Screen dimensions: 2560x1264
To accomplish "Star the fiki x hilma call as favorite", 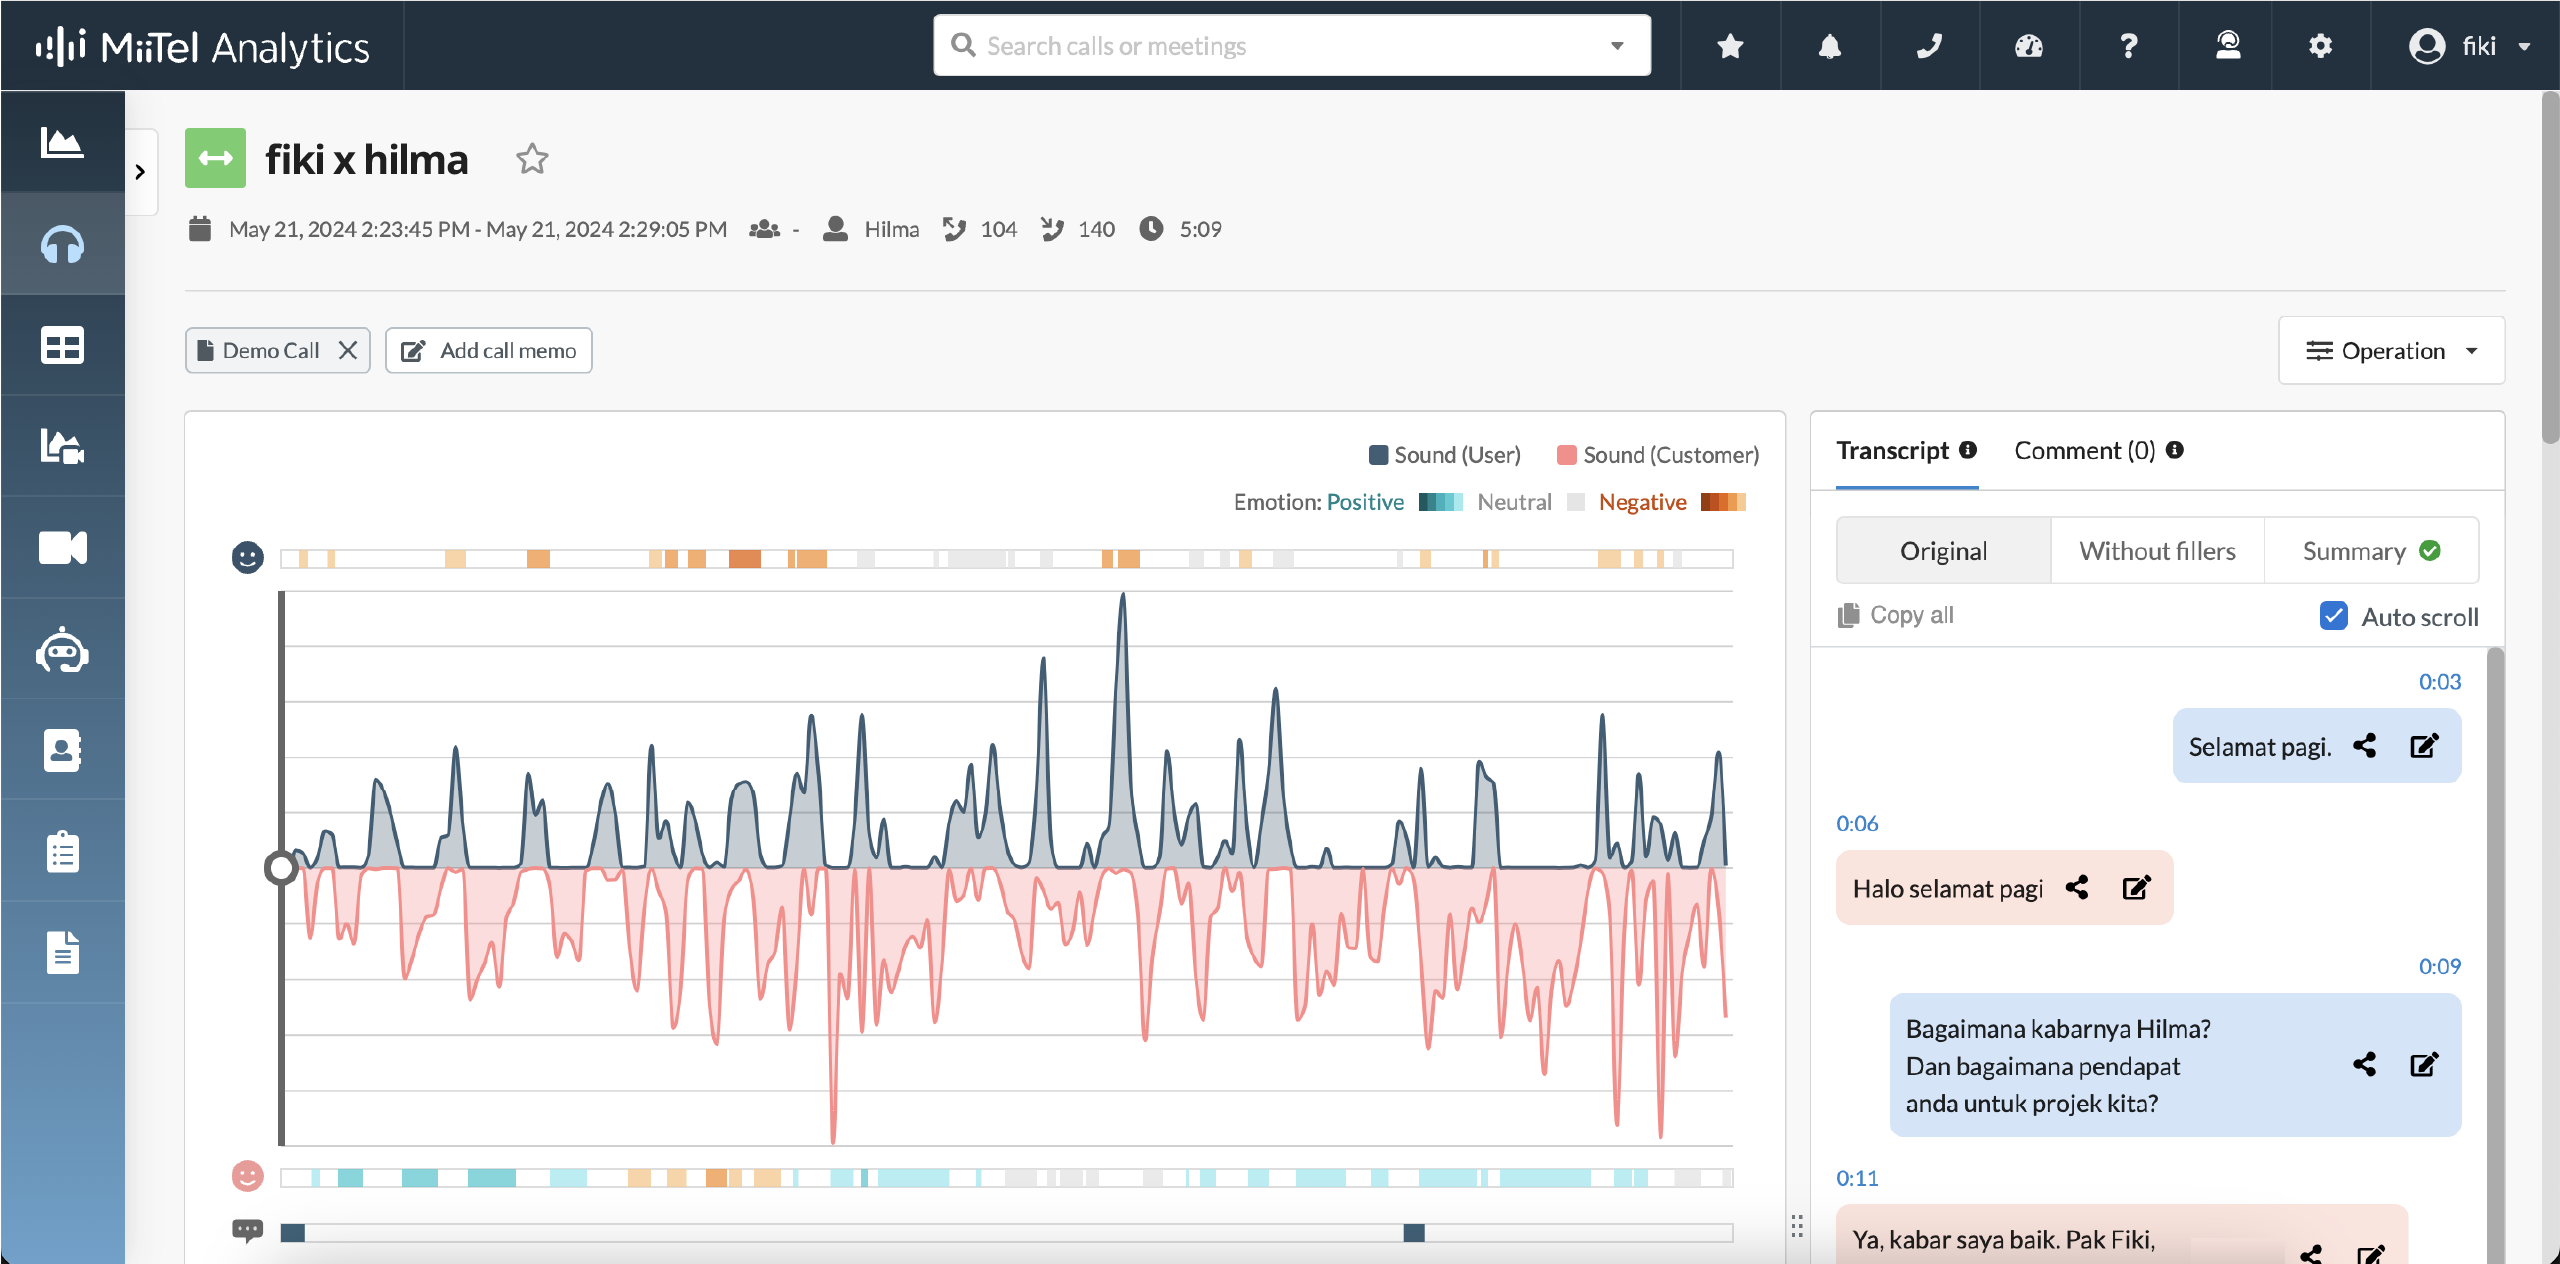I will 532,159.
